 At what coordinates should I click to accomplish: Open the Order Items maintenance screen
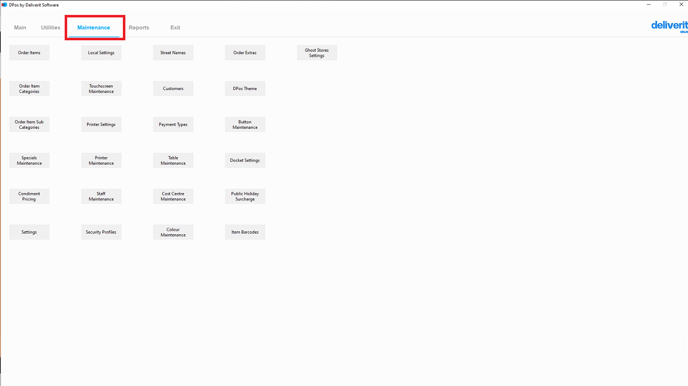point(29,53)
